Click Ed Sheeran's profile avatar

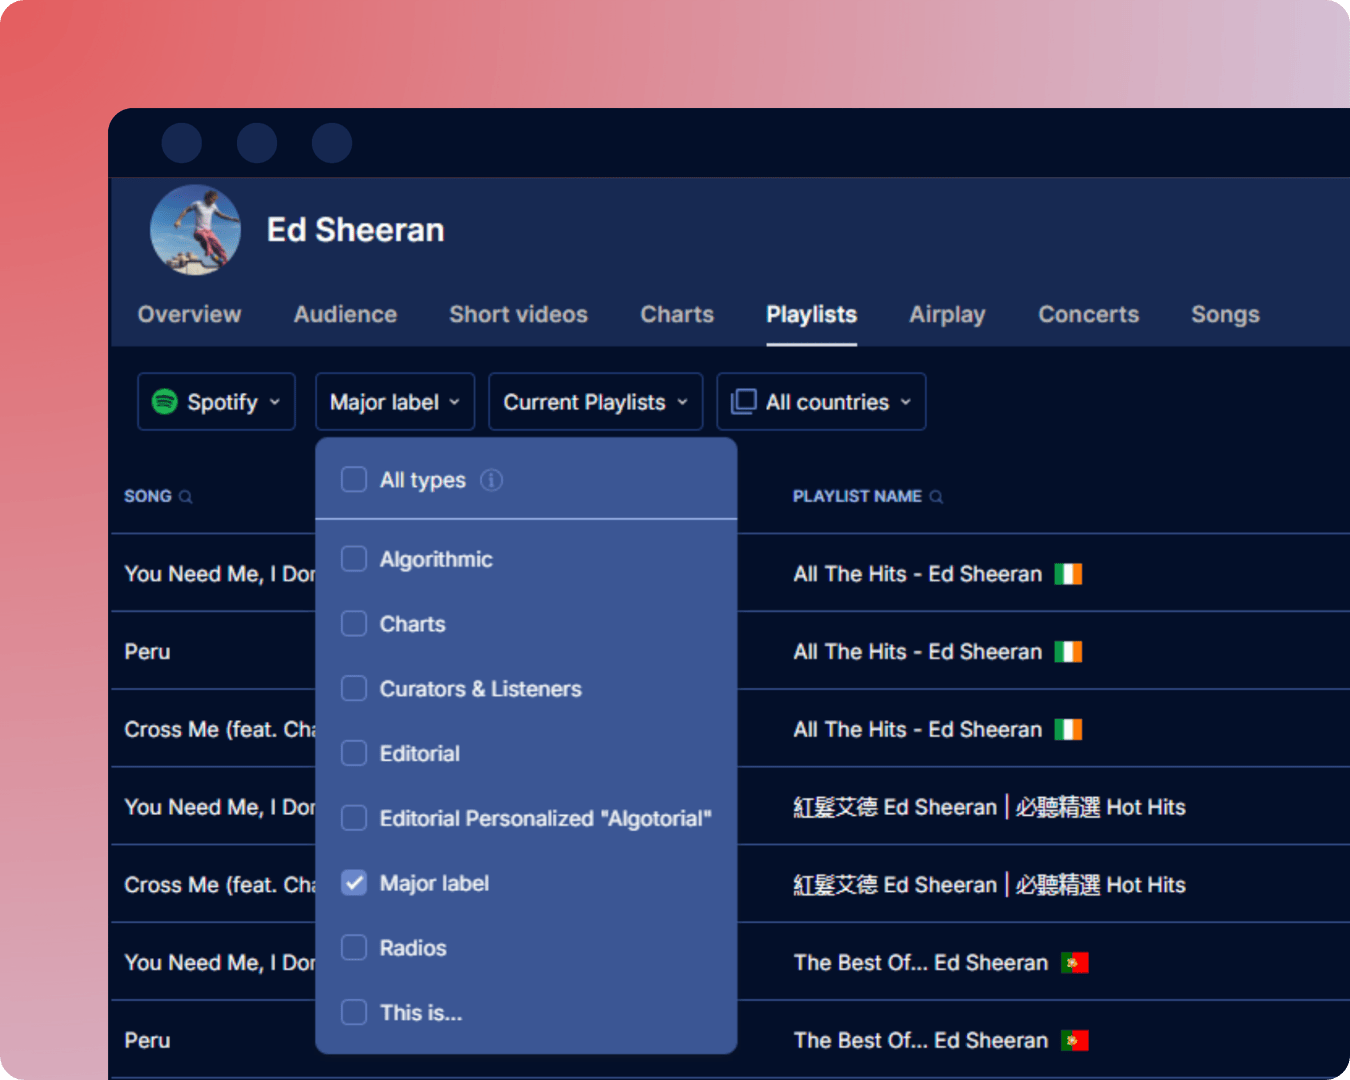coord(195,229)
